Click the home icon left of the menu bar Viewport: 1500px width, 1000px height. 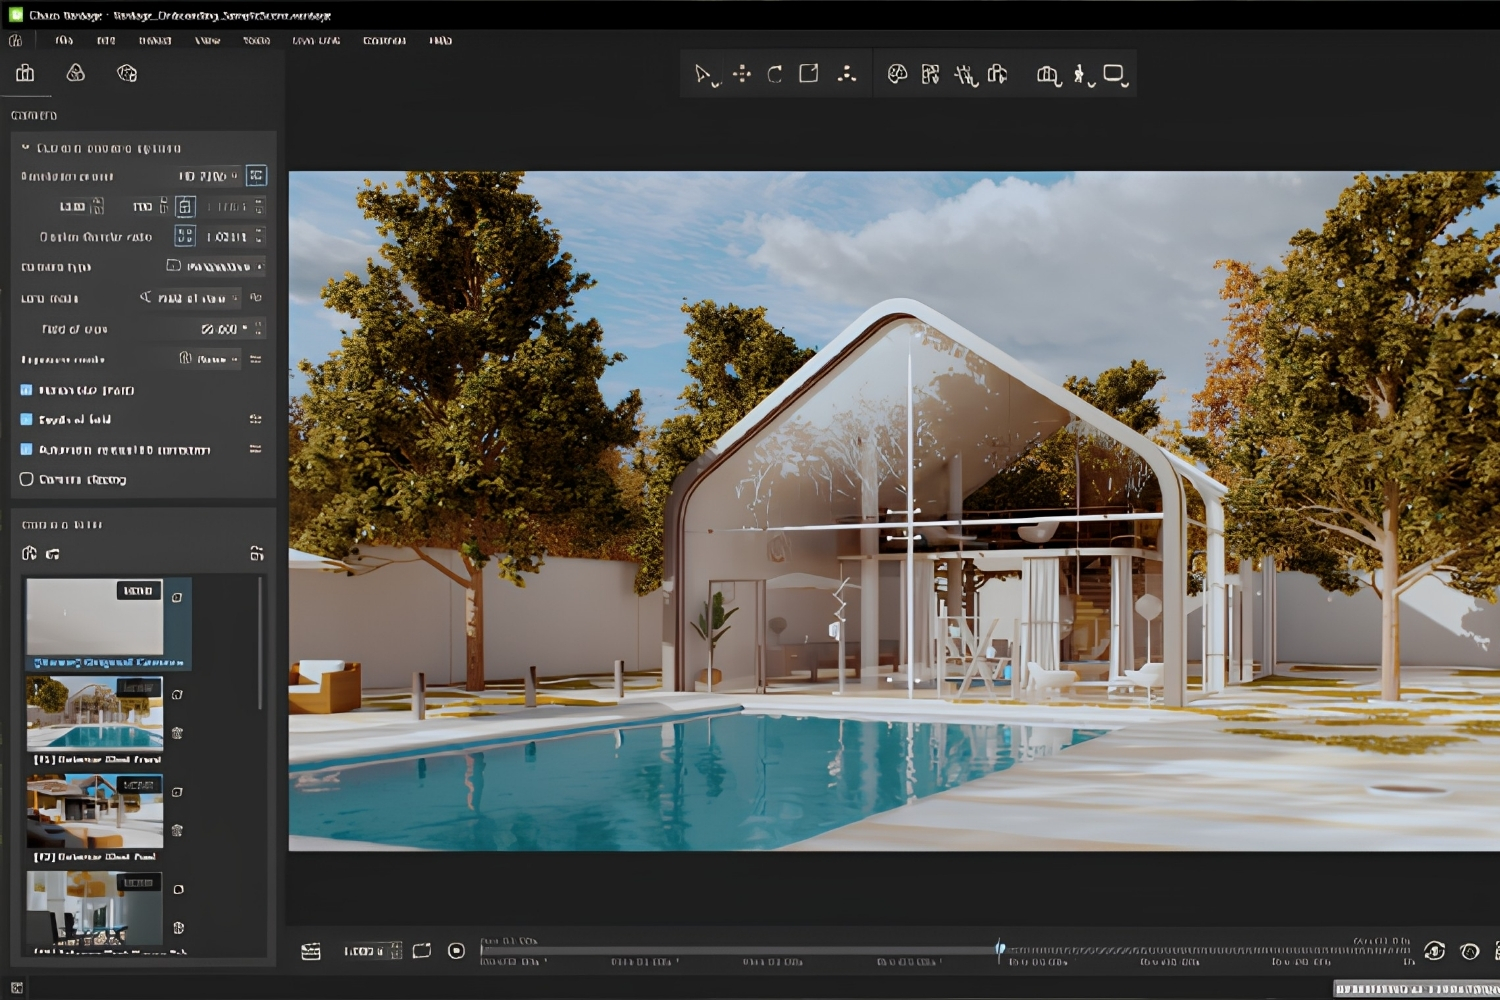[x=15, y=41]
